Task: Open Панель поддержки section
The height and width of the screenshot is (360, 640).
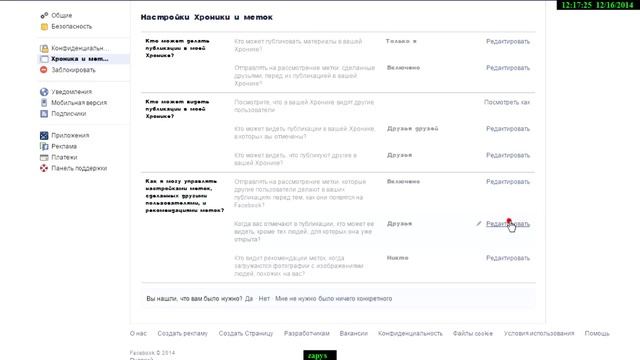Action: (79, 168)
